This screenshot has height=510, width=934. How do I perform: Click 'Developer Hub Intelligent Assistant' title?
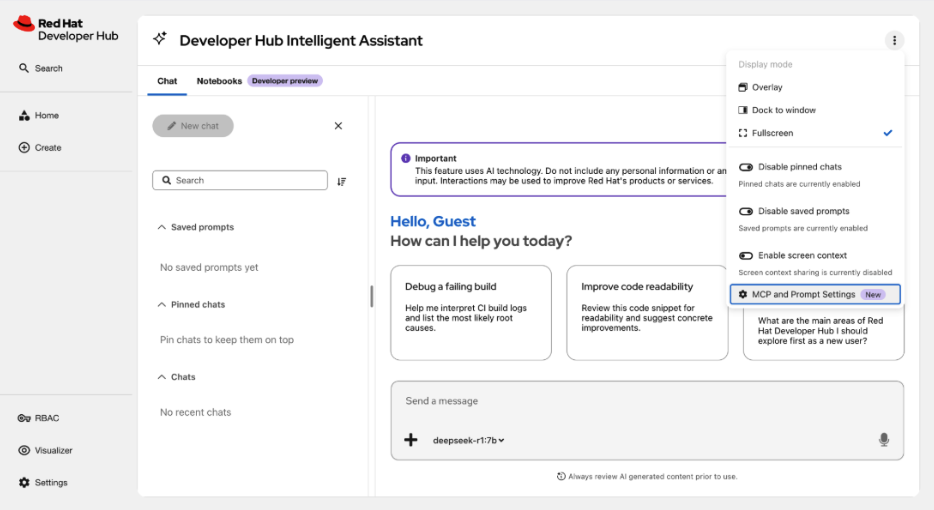tap(301, 41)
